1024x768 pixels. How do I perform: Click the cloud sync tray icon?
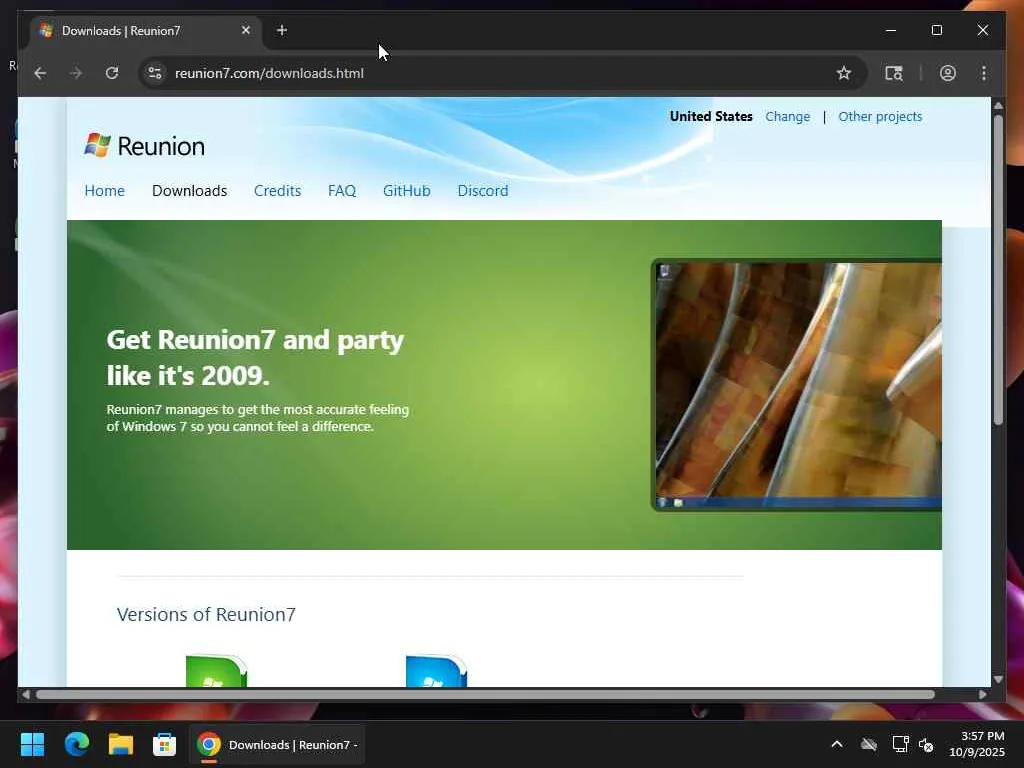(869, 744)
